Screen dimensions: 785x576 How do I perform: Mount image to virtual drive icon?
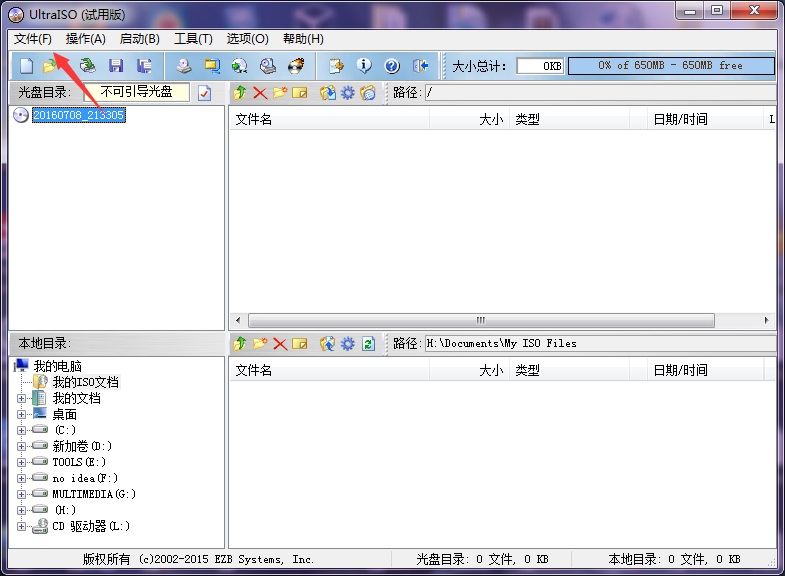click(x=268, y=66)
